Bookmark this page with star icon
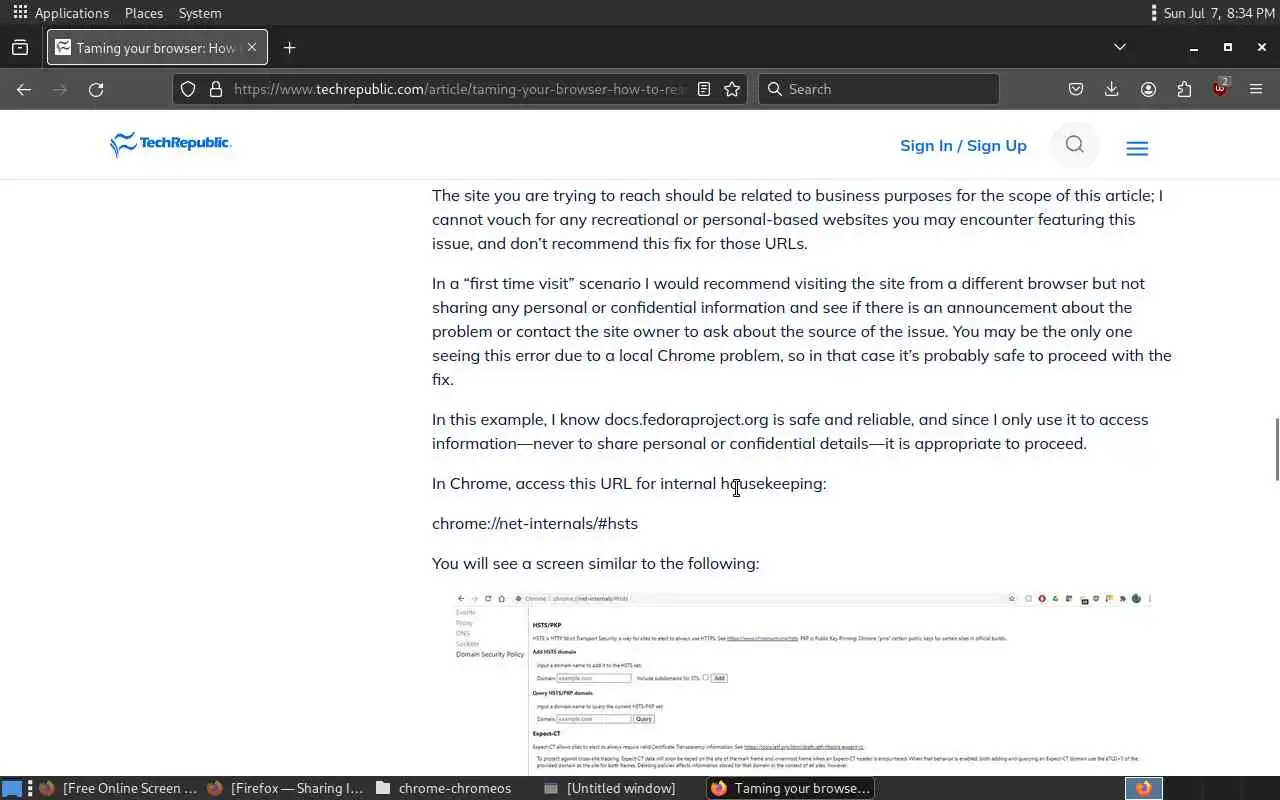1280x800 pixels. click(x=732, y=89)
